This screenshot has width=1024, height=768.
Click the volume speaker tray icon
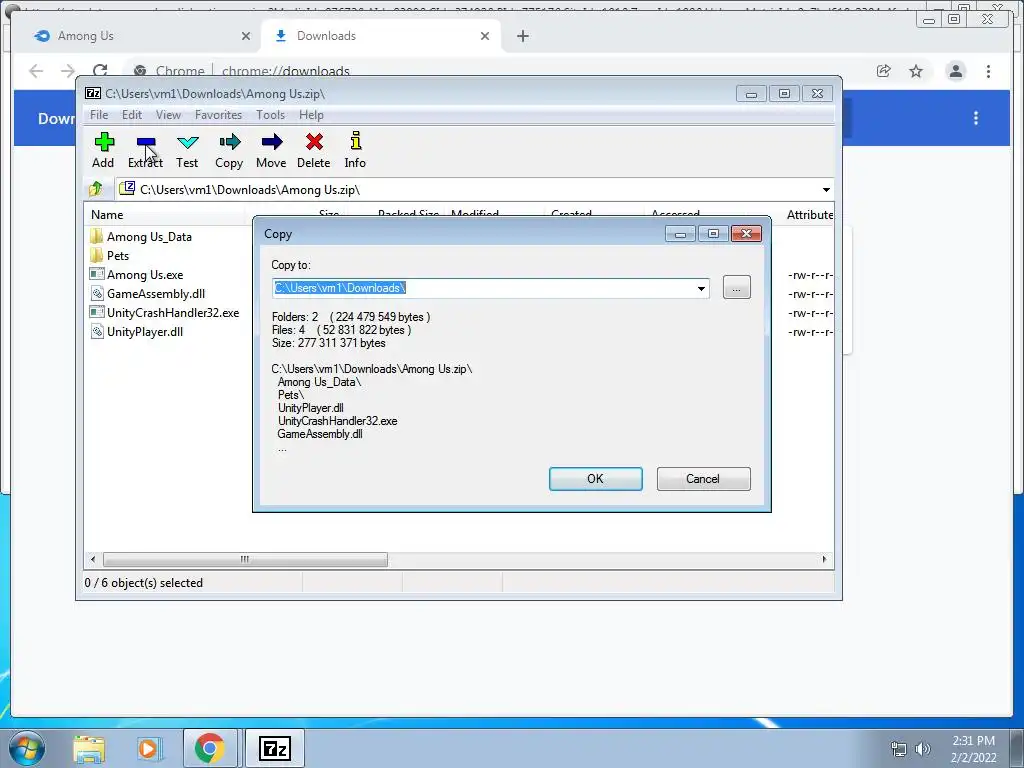coord(923,749)
